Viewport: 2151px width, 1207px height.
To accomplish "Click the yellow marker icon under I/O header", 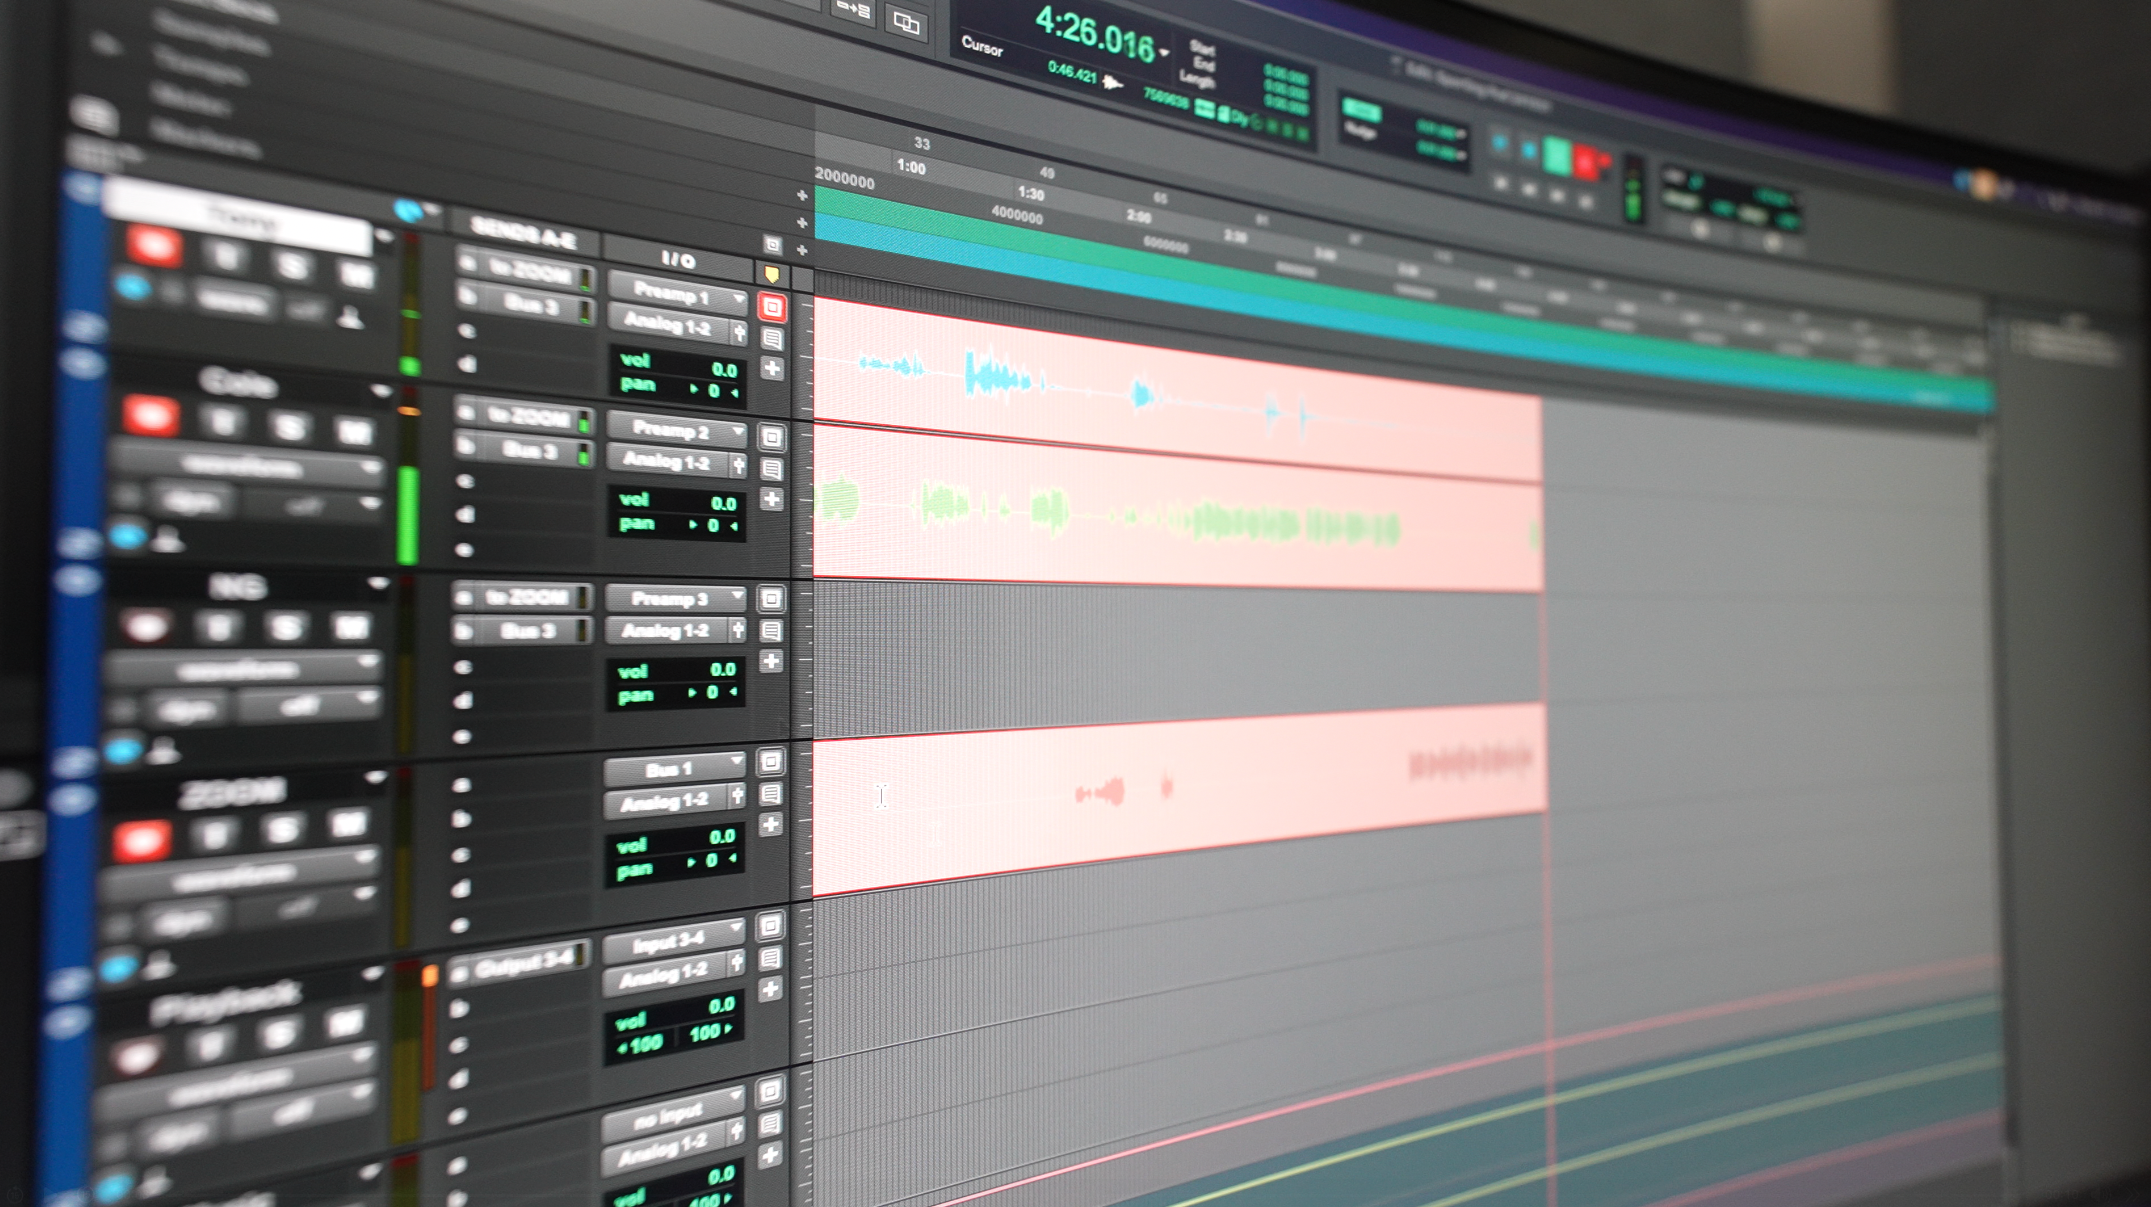I will pyautogui.click(x=771, y=274).
